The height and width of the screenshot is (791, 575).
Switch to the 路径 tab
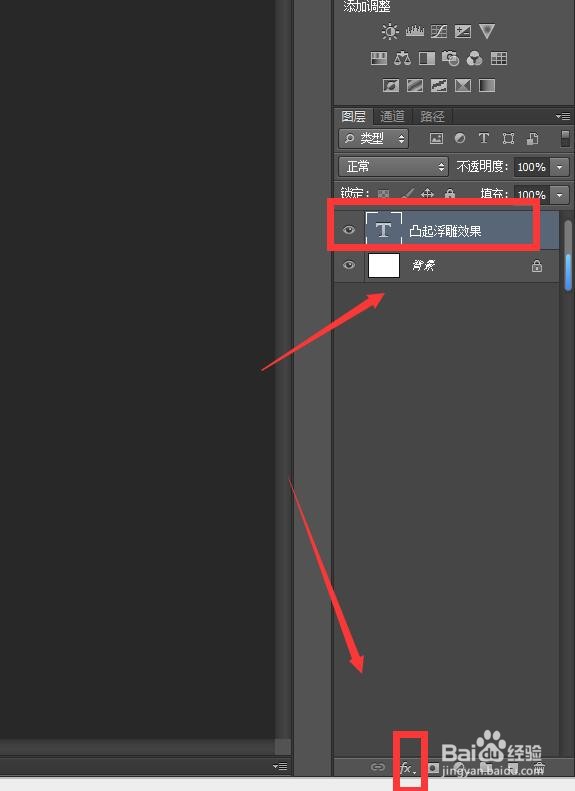(432, 117)
